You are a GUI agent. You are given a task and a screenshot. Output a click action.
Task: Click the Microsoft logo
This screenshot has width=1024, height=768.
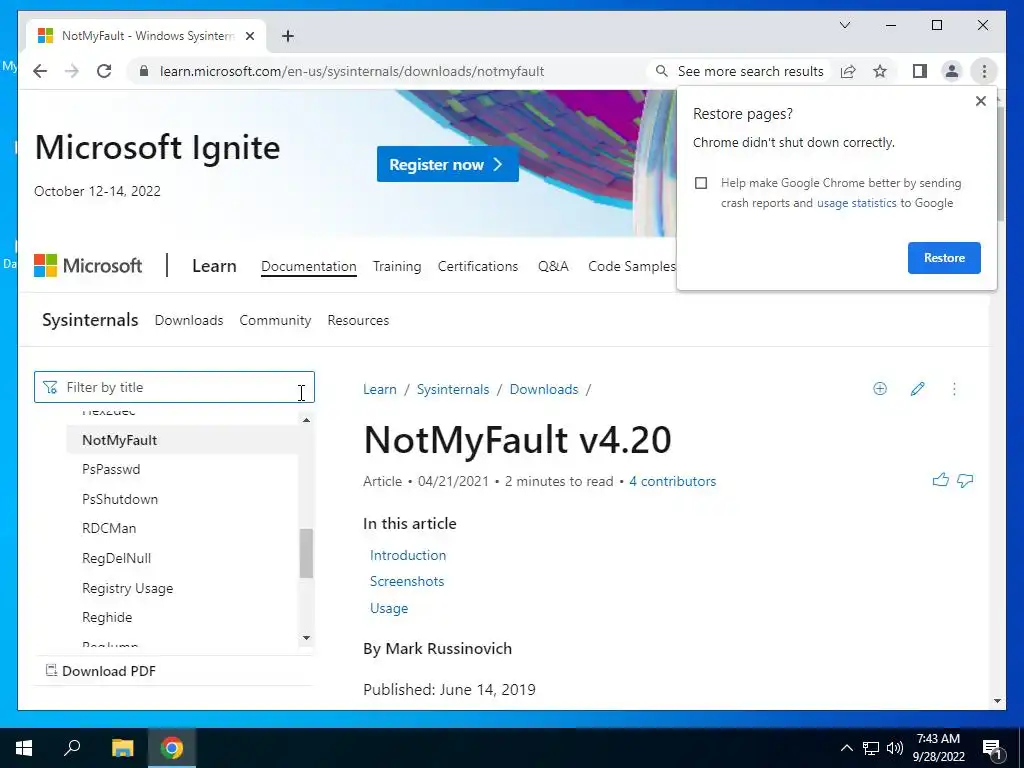point(88,266)
